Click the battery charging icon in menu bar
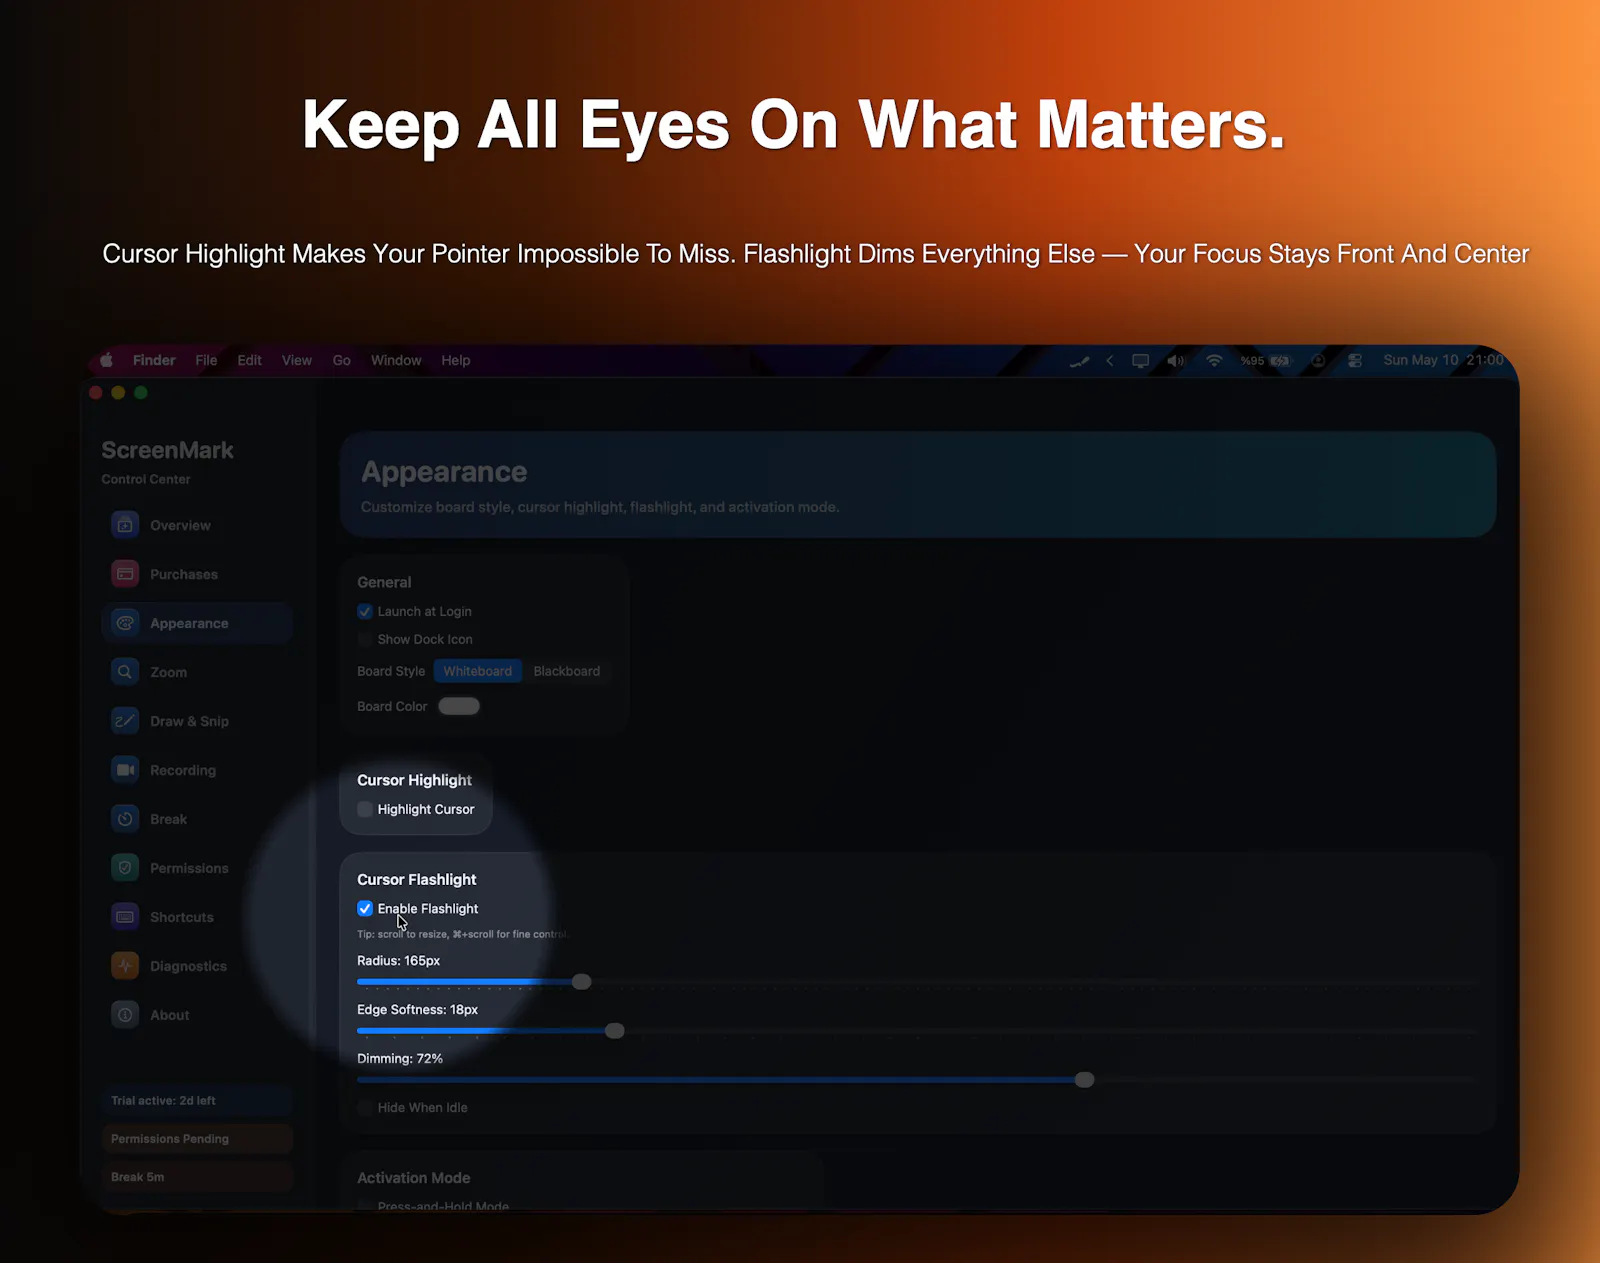Image resolution: width=1600 pixels, height=1263 pixels. pyautogui.click(x=1280, y=361)
